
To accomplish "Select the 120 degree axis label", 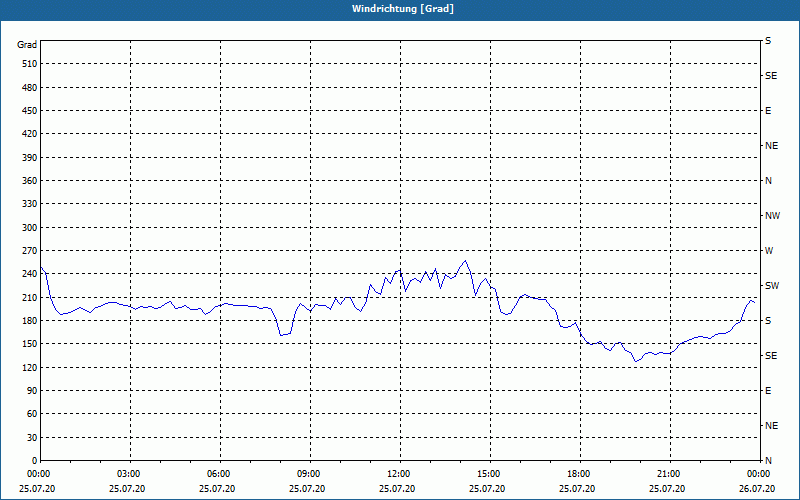I will point(30,367).
